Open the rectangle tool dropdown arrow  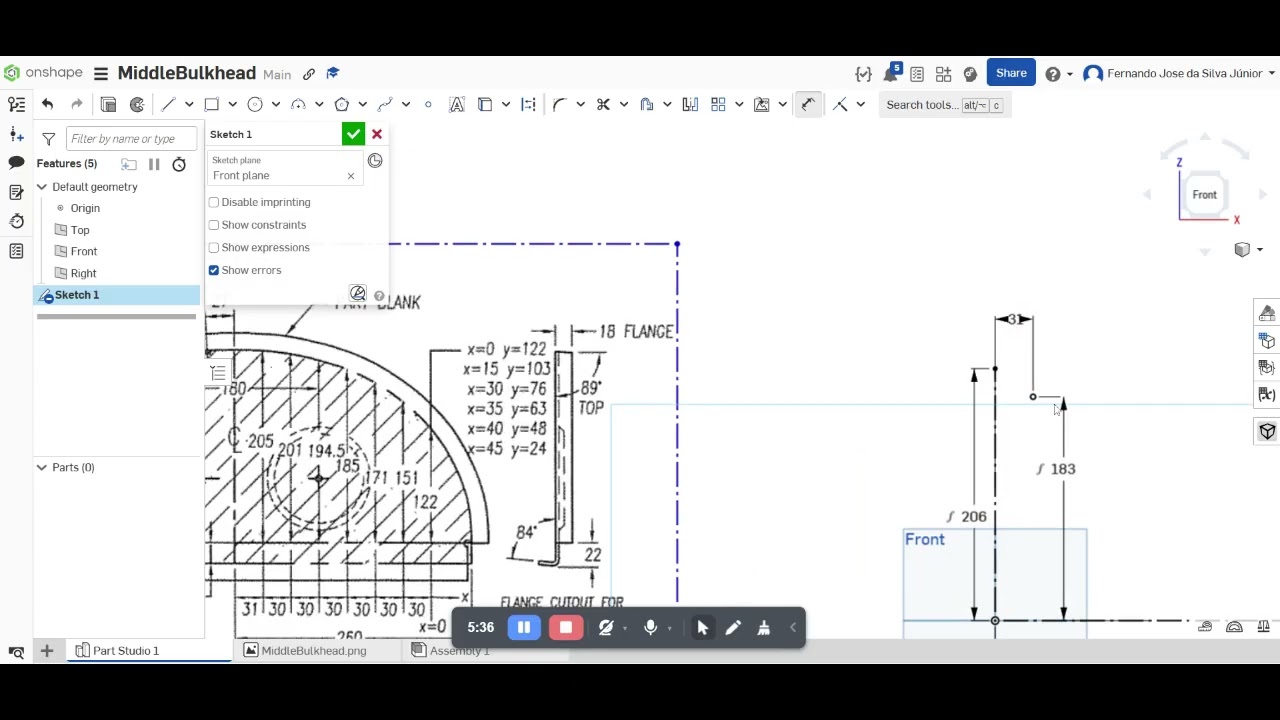[232, 104]
